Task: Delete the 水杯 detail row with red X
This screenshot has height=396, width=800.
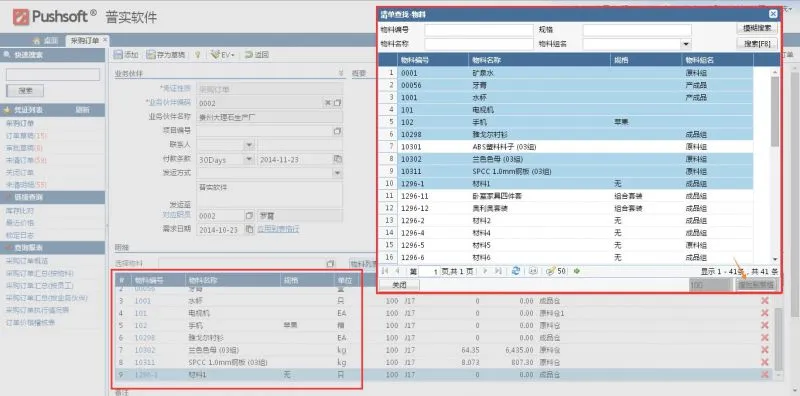Action: pyautogui.click(x=764, y=301)
